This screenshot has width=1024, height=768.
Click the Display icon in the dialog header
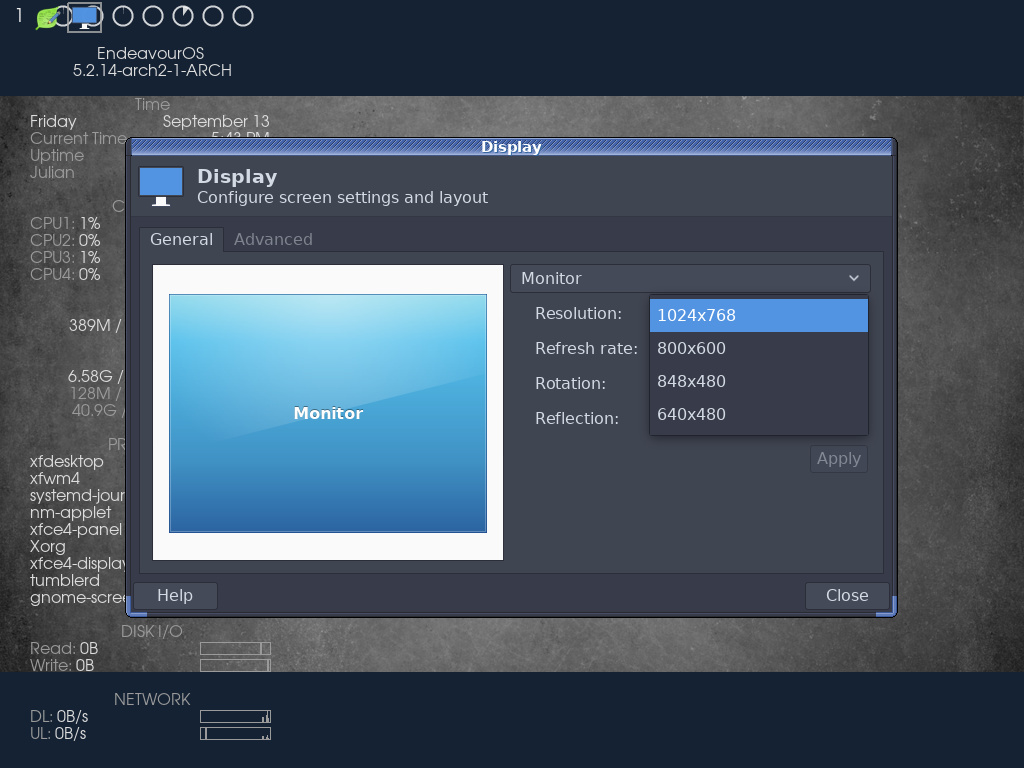click(160, 185)
